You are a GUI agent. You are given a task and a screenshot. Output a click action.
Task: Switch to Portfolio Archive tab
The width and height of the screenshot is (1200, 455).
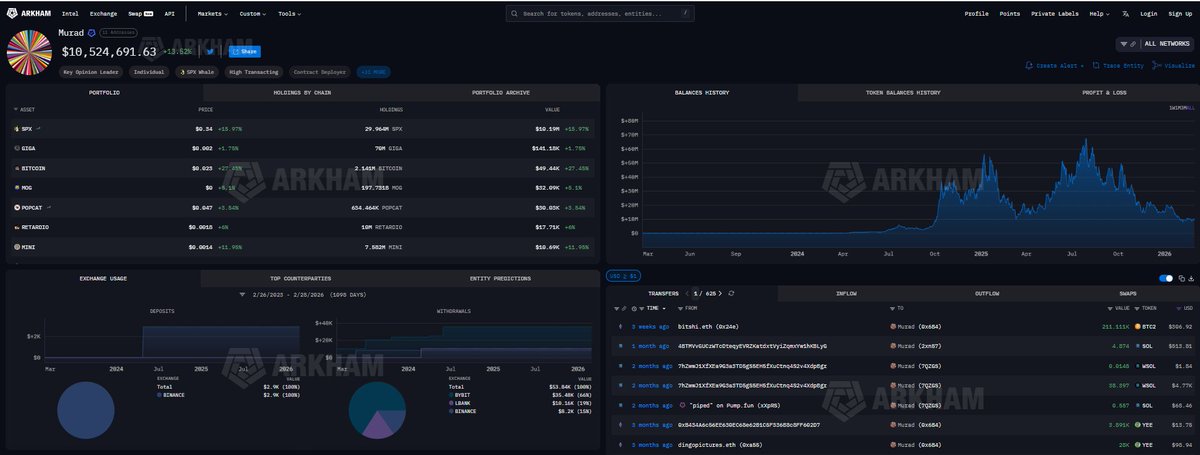(501, 92)
